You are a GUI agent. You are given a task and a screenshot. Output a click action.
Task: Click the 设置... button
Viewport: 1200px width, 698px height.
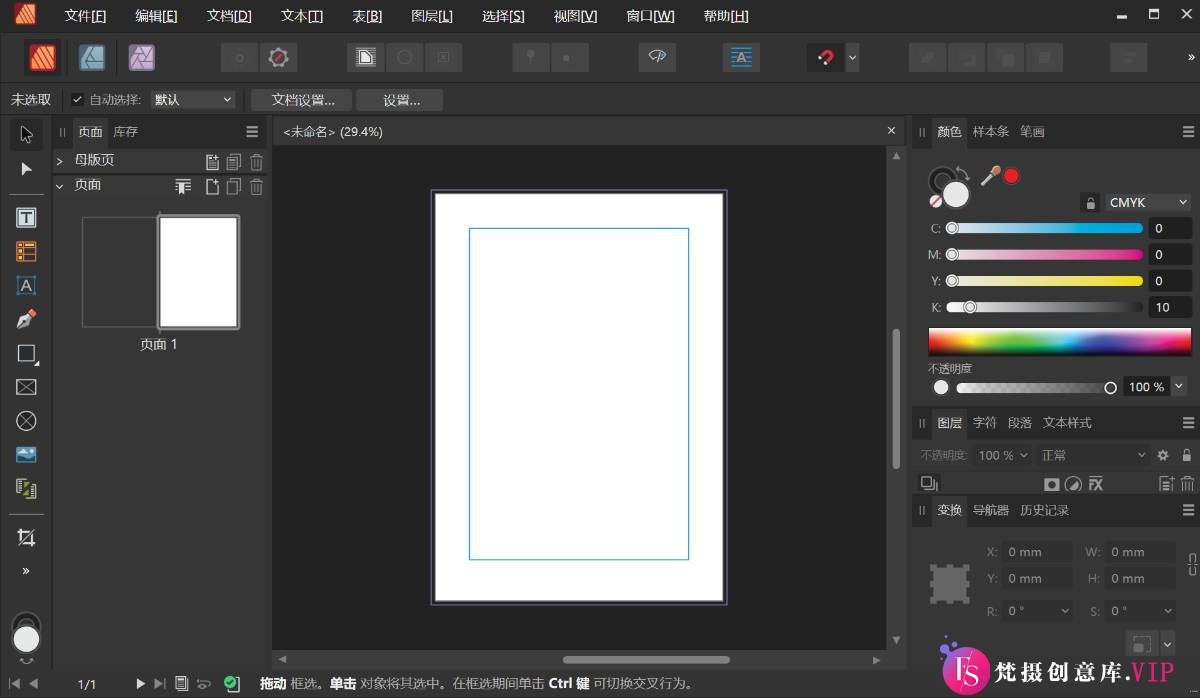coord(400,100)
